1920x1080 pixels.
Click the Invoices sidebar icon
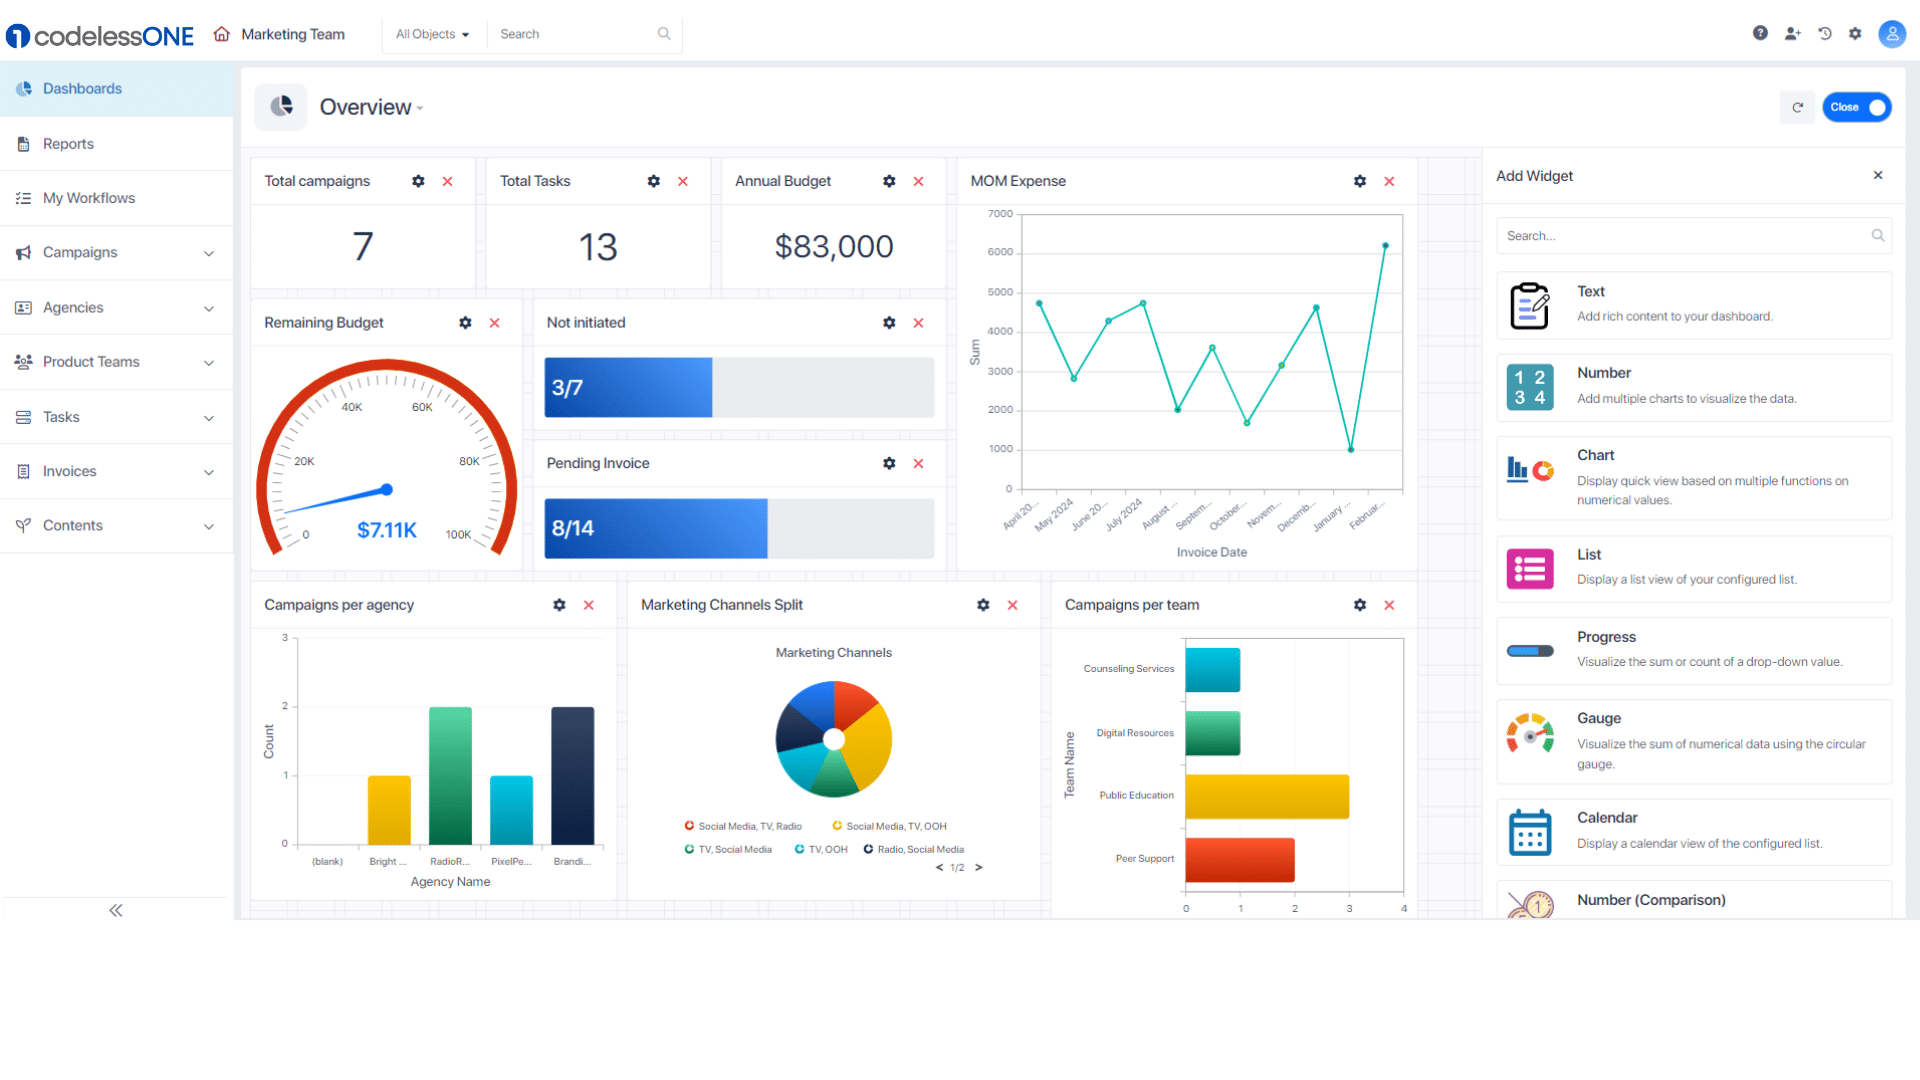tap(24, 471)
